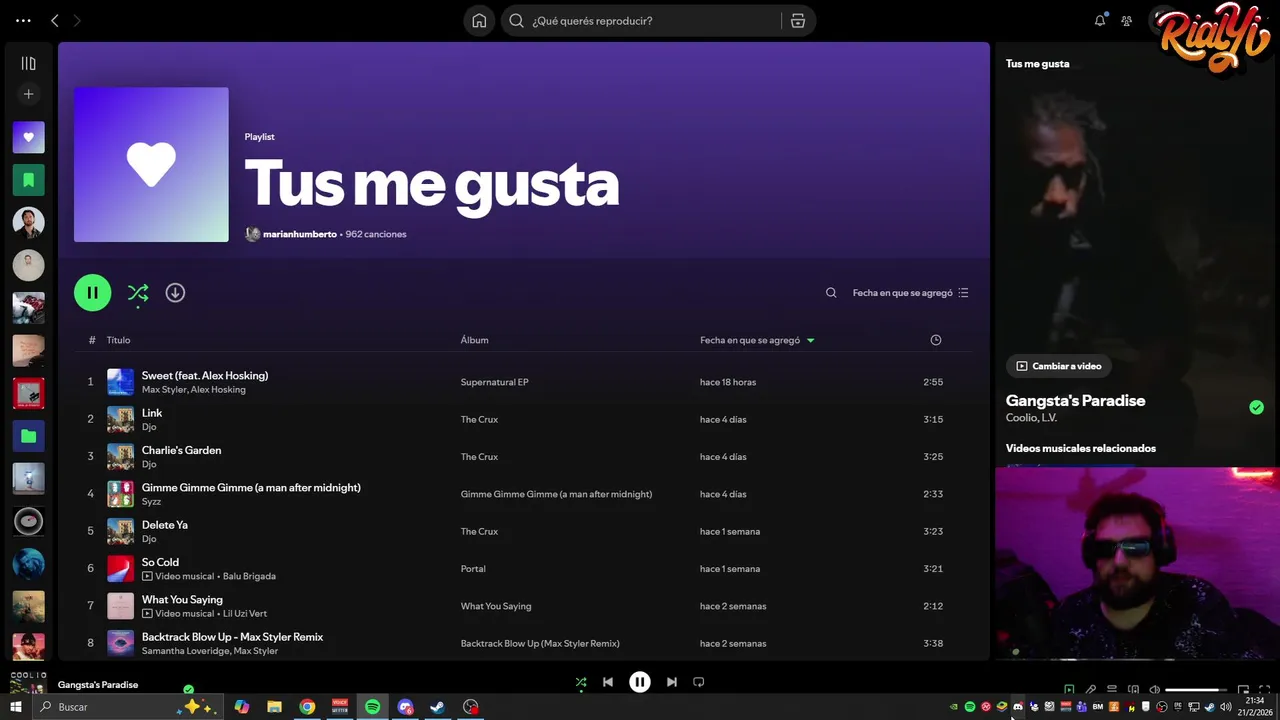This screenshot has width=1280, height=720.
Task: Create new playlist with plus icon
Action: point(28,94)
